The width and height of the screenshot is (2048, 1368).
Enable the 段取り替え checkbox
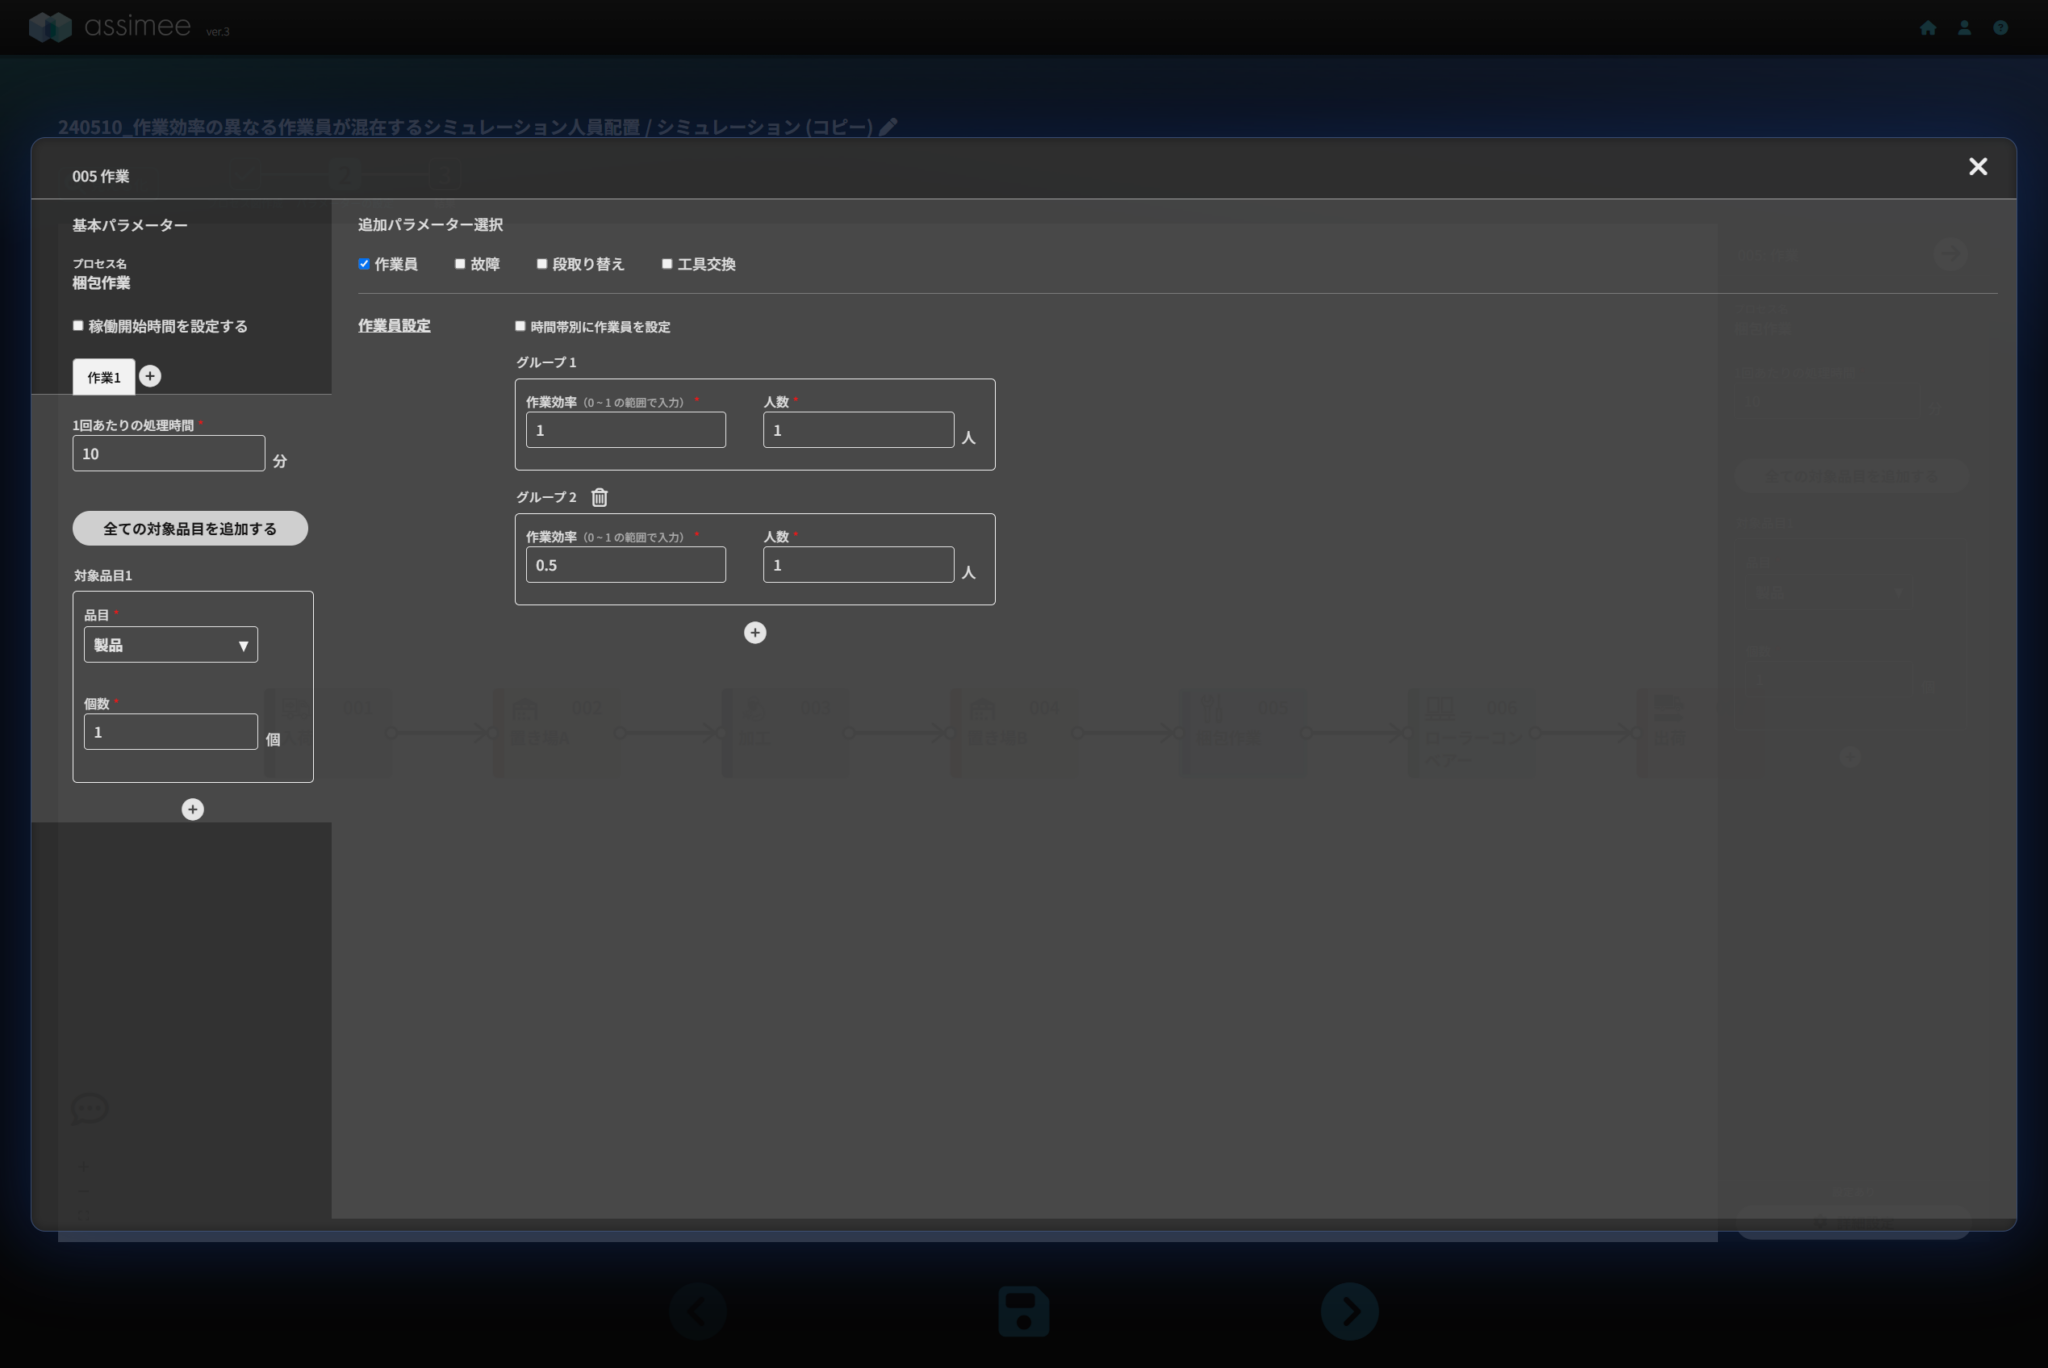tap(542, 264)
